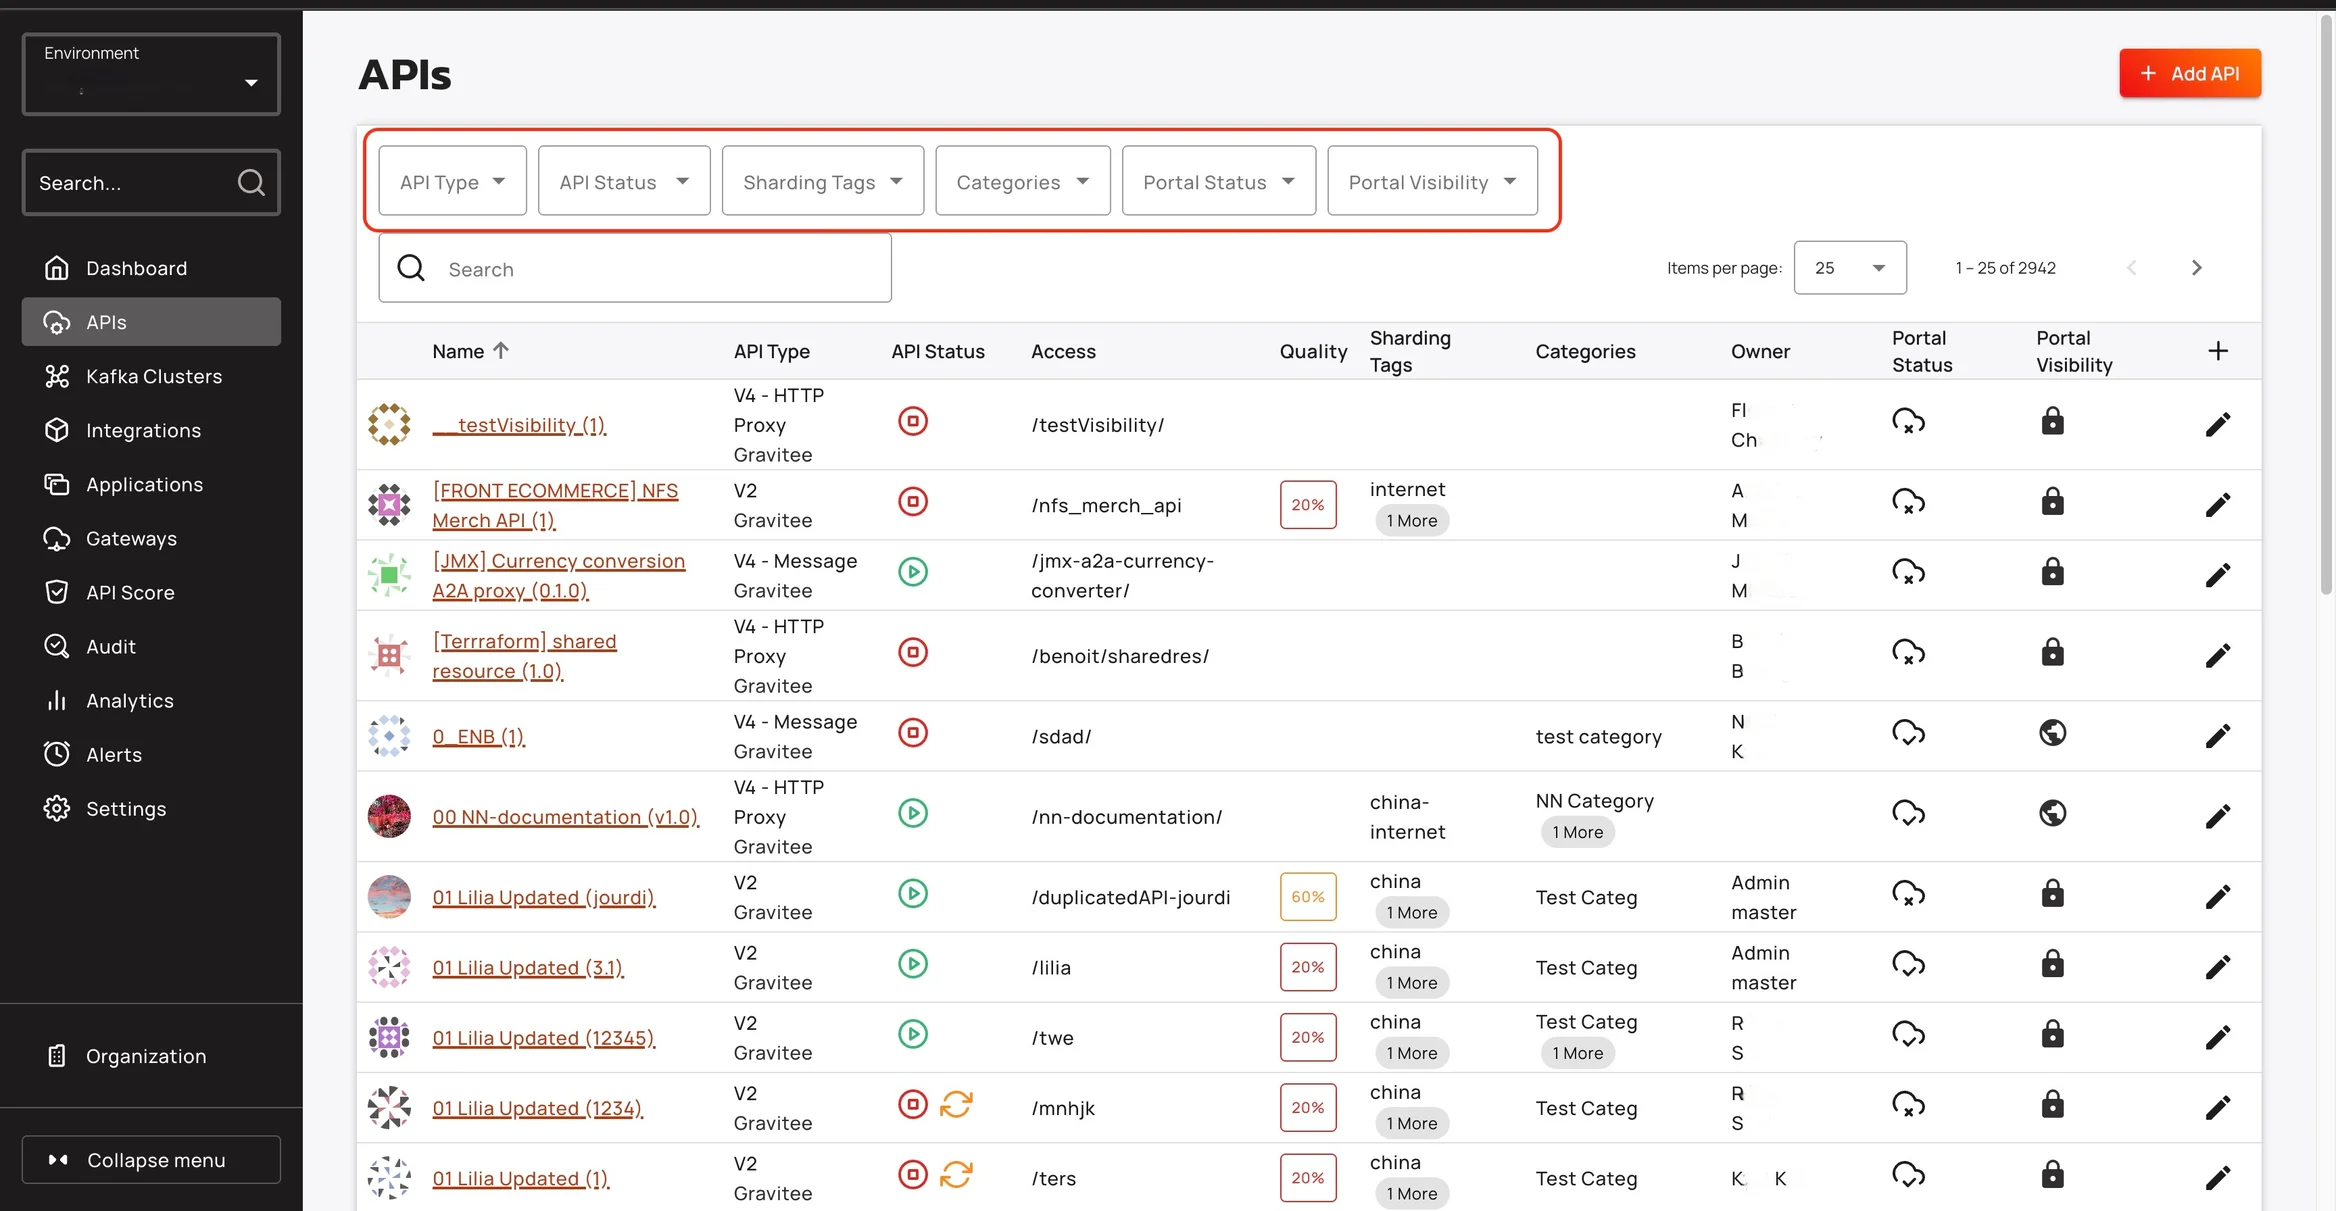Click the 60% quality score badge
Viewport: 2336px width, 1211px height.
pos(1307,897)
